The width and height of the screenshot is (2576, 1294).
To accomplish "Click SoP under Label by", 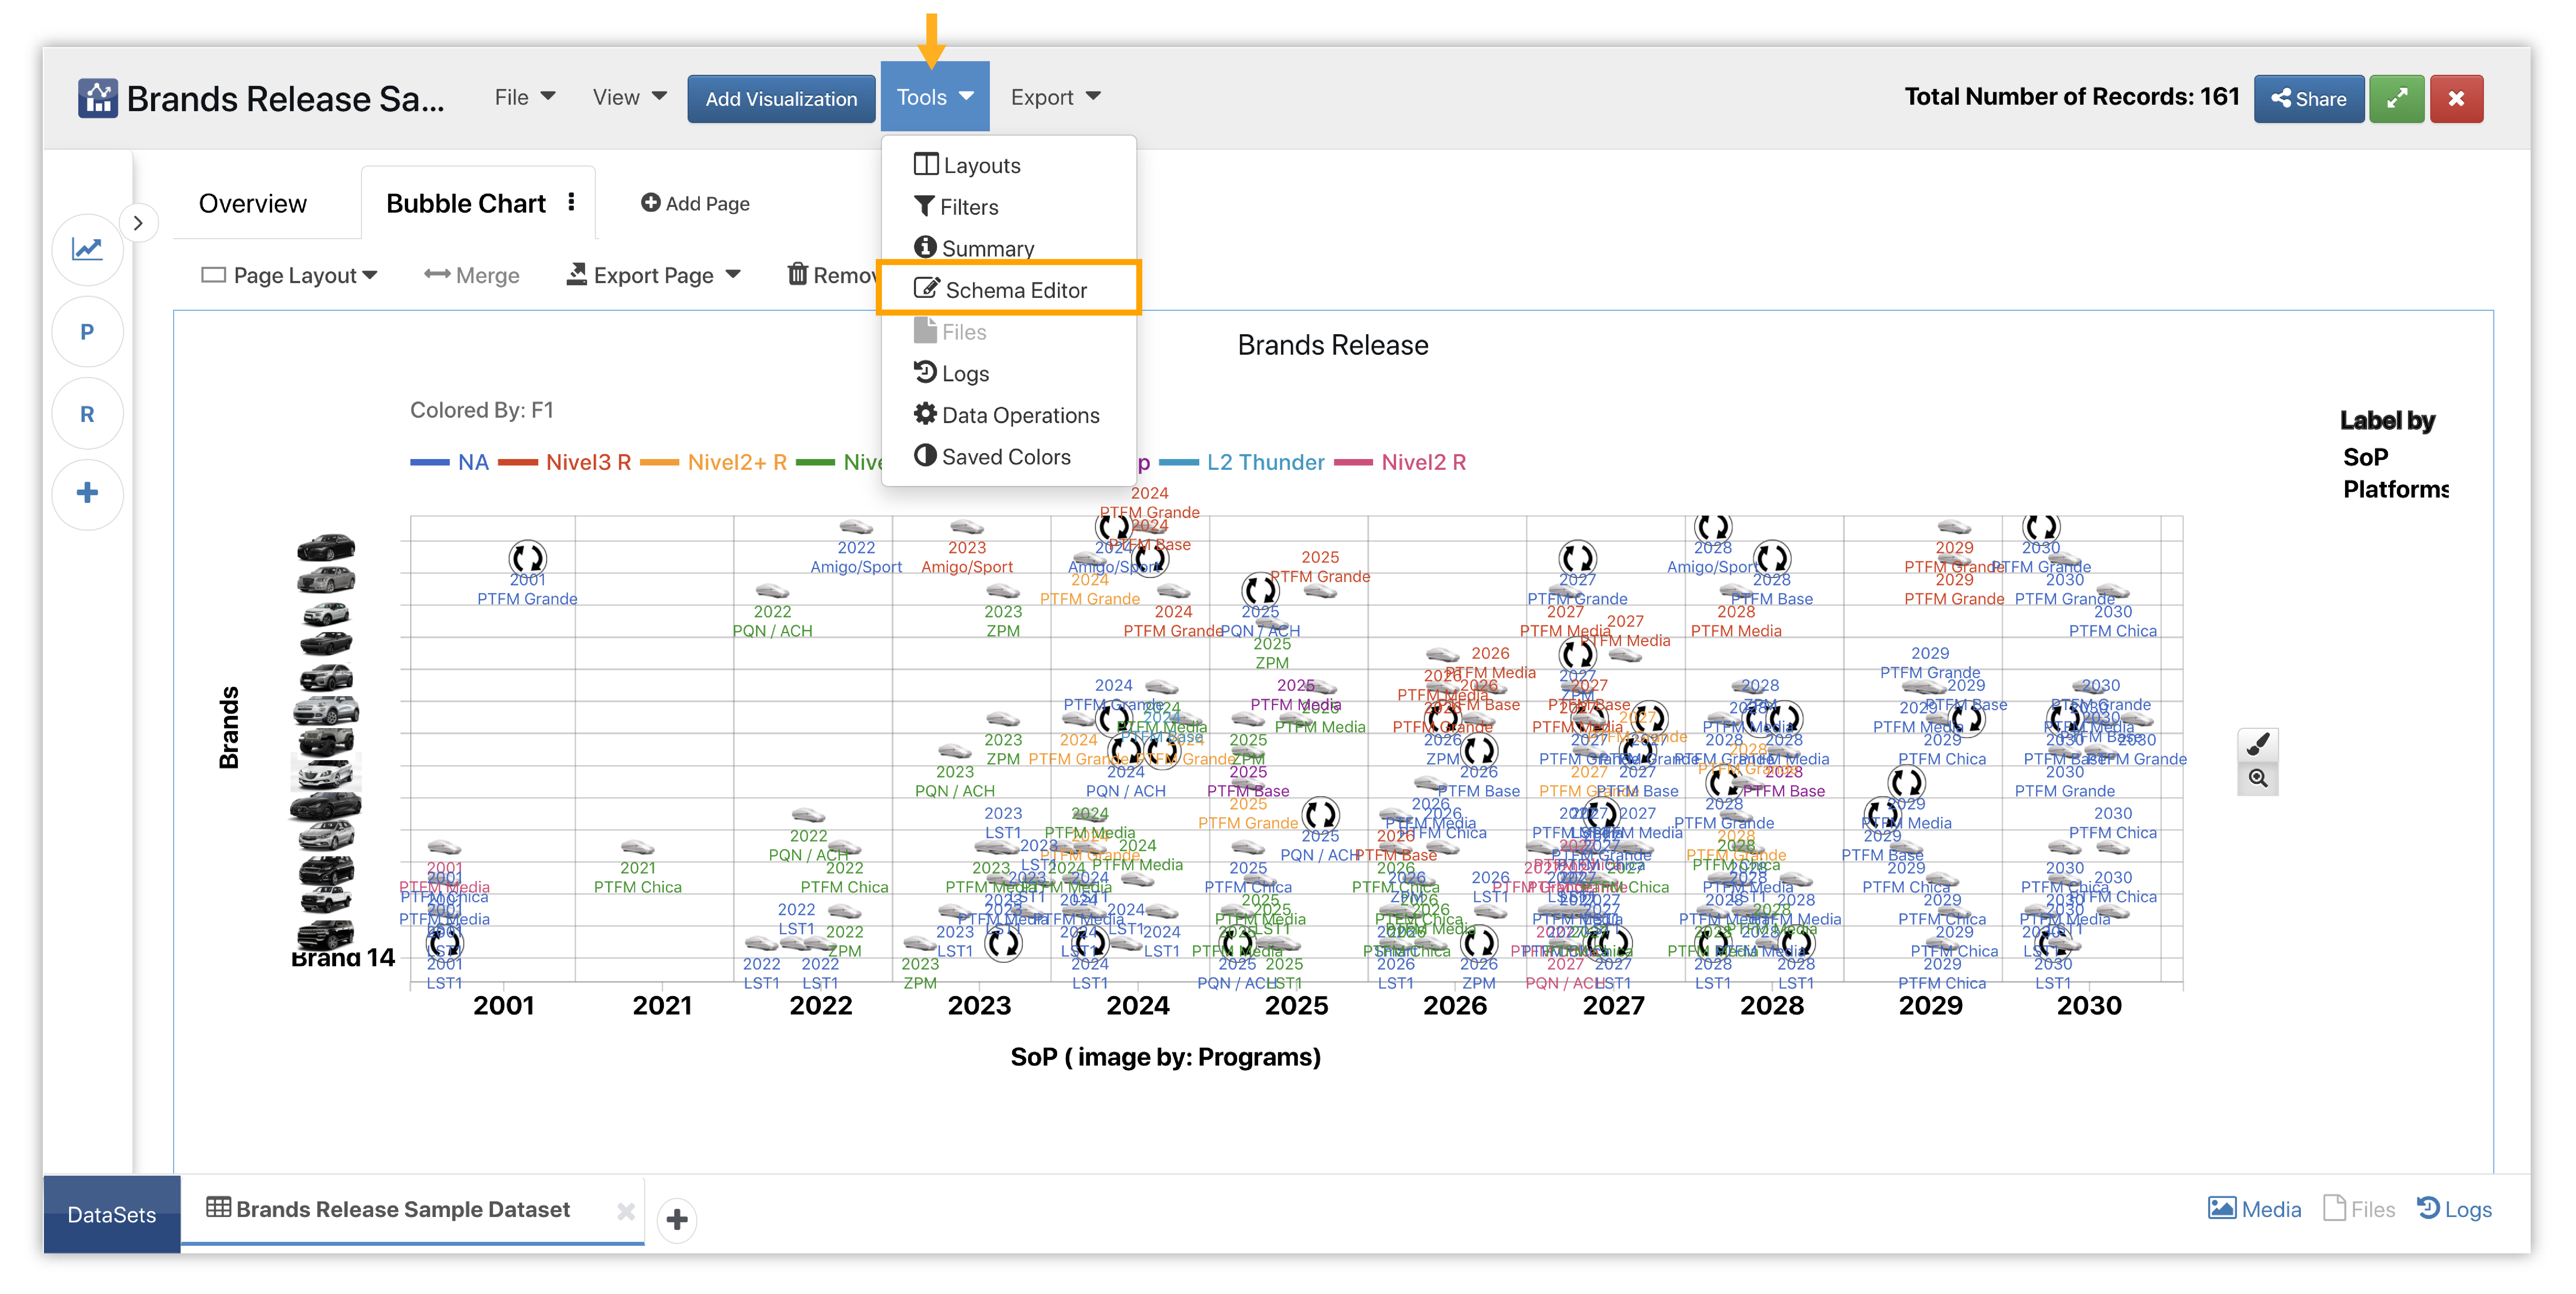I will [2365, 457].
